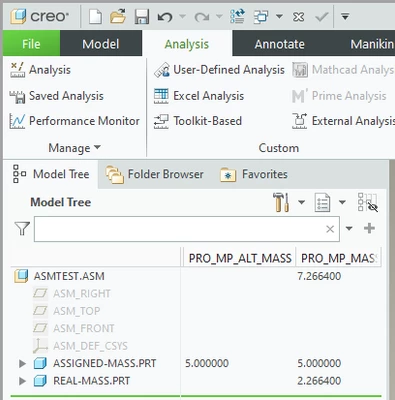Expand tree settings dropdown arrow
This screenshot has height=400, width=395.
301,202
